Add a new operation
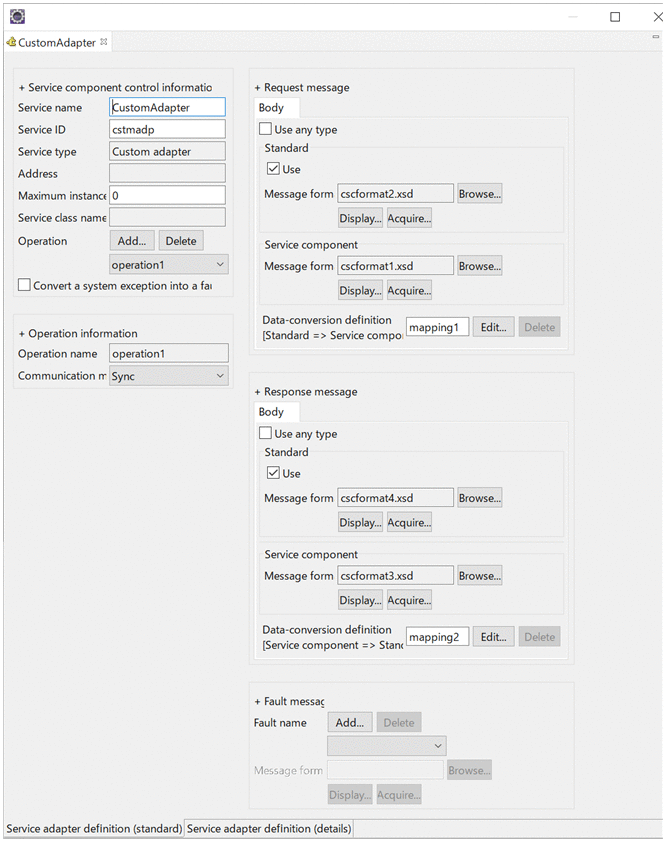 coord(132,241)
